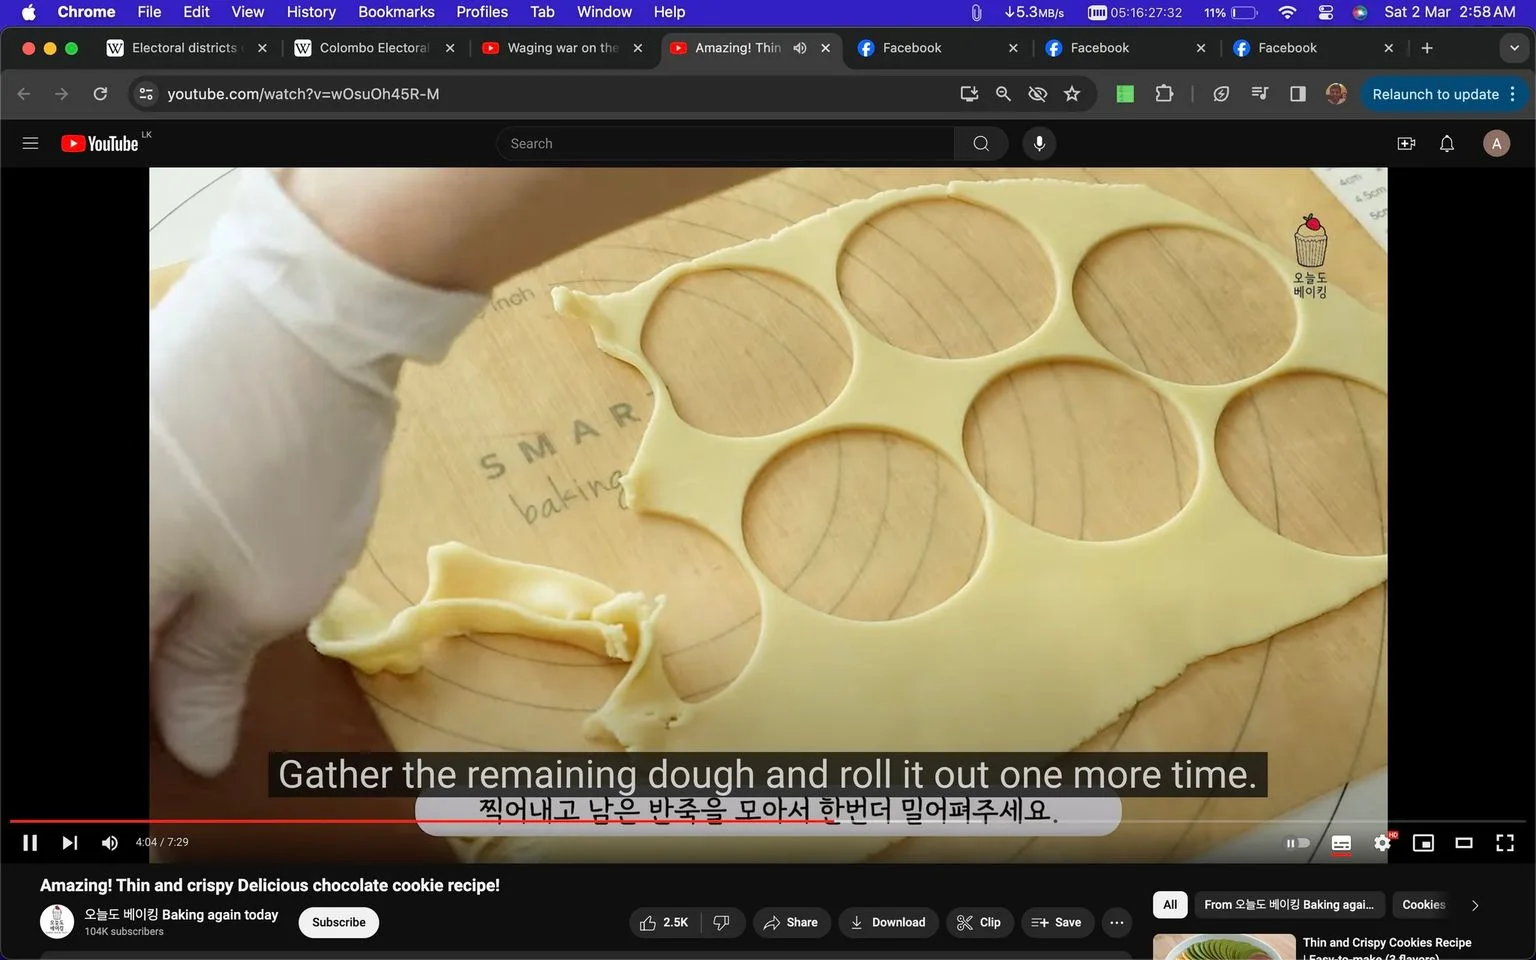Open YouTube notifications bell
The image size is (1536, 960).
click(1447, 143)
